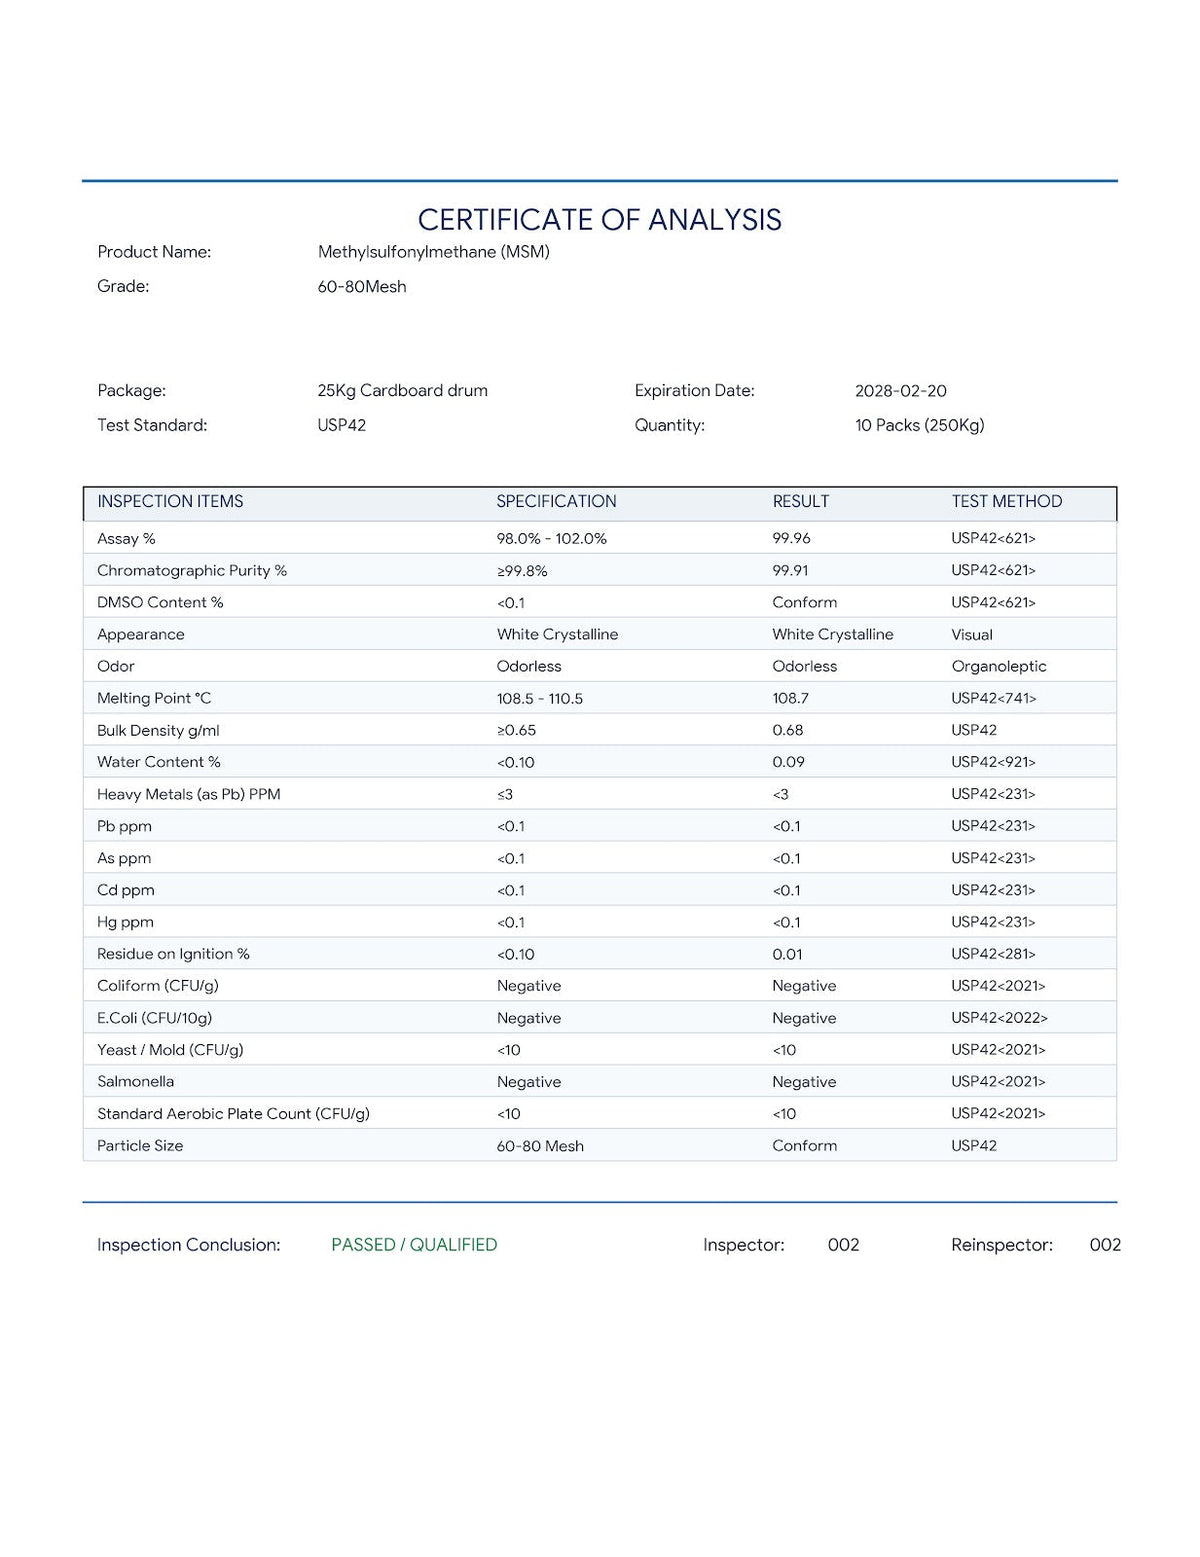
Task: Click the 'USP42<2022>' test method cell
Action: click(1000, 1018)
